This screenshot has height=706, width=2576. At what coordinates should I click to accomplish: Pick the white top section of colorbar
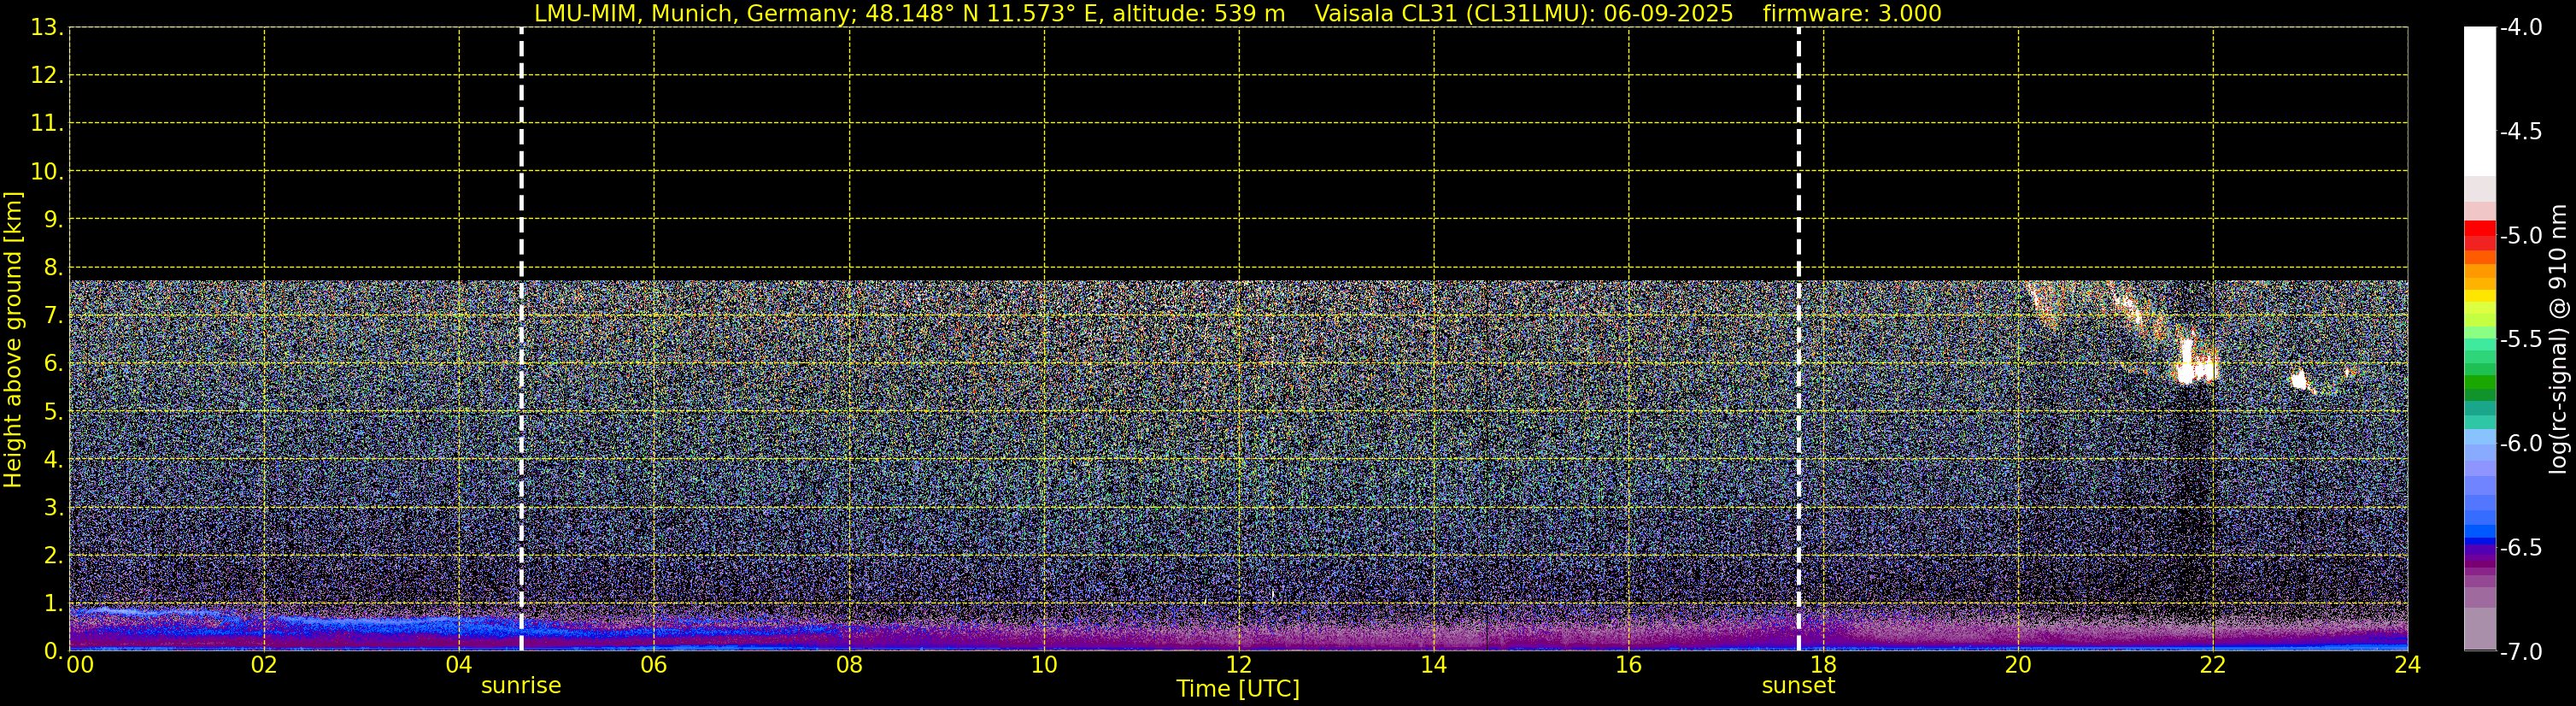coord(2479,100)
